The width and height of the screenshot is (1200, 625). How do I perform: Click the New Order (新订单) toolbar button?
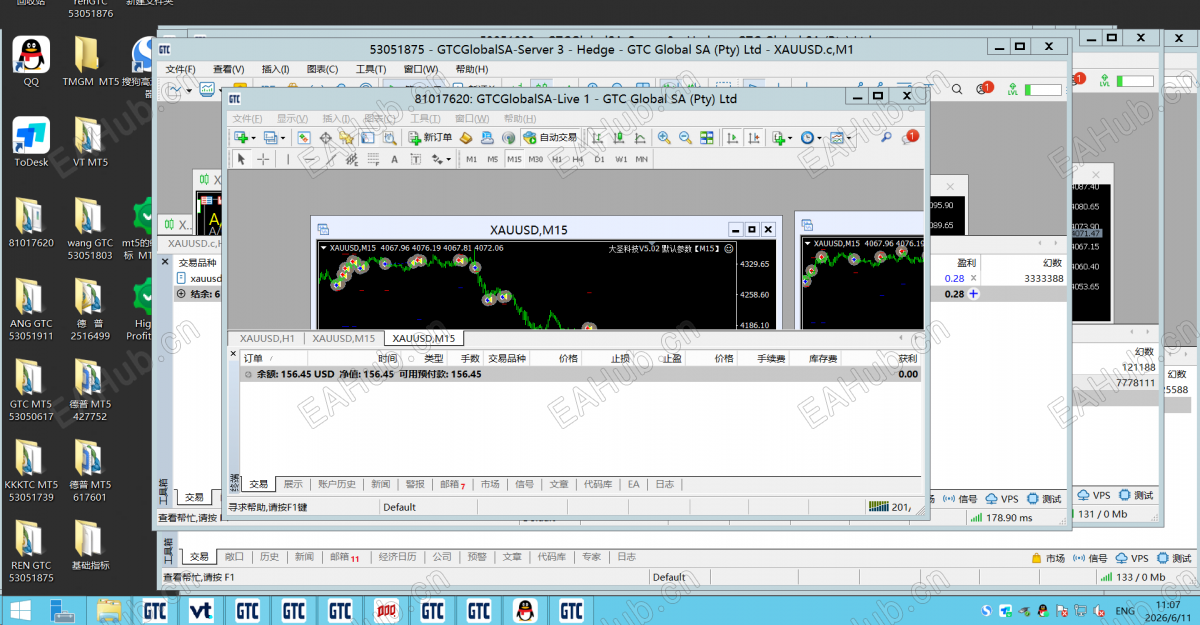431,137
